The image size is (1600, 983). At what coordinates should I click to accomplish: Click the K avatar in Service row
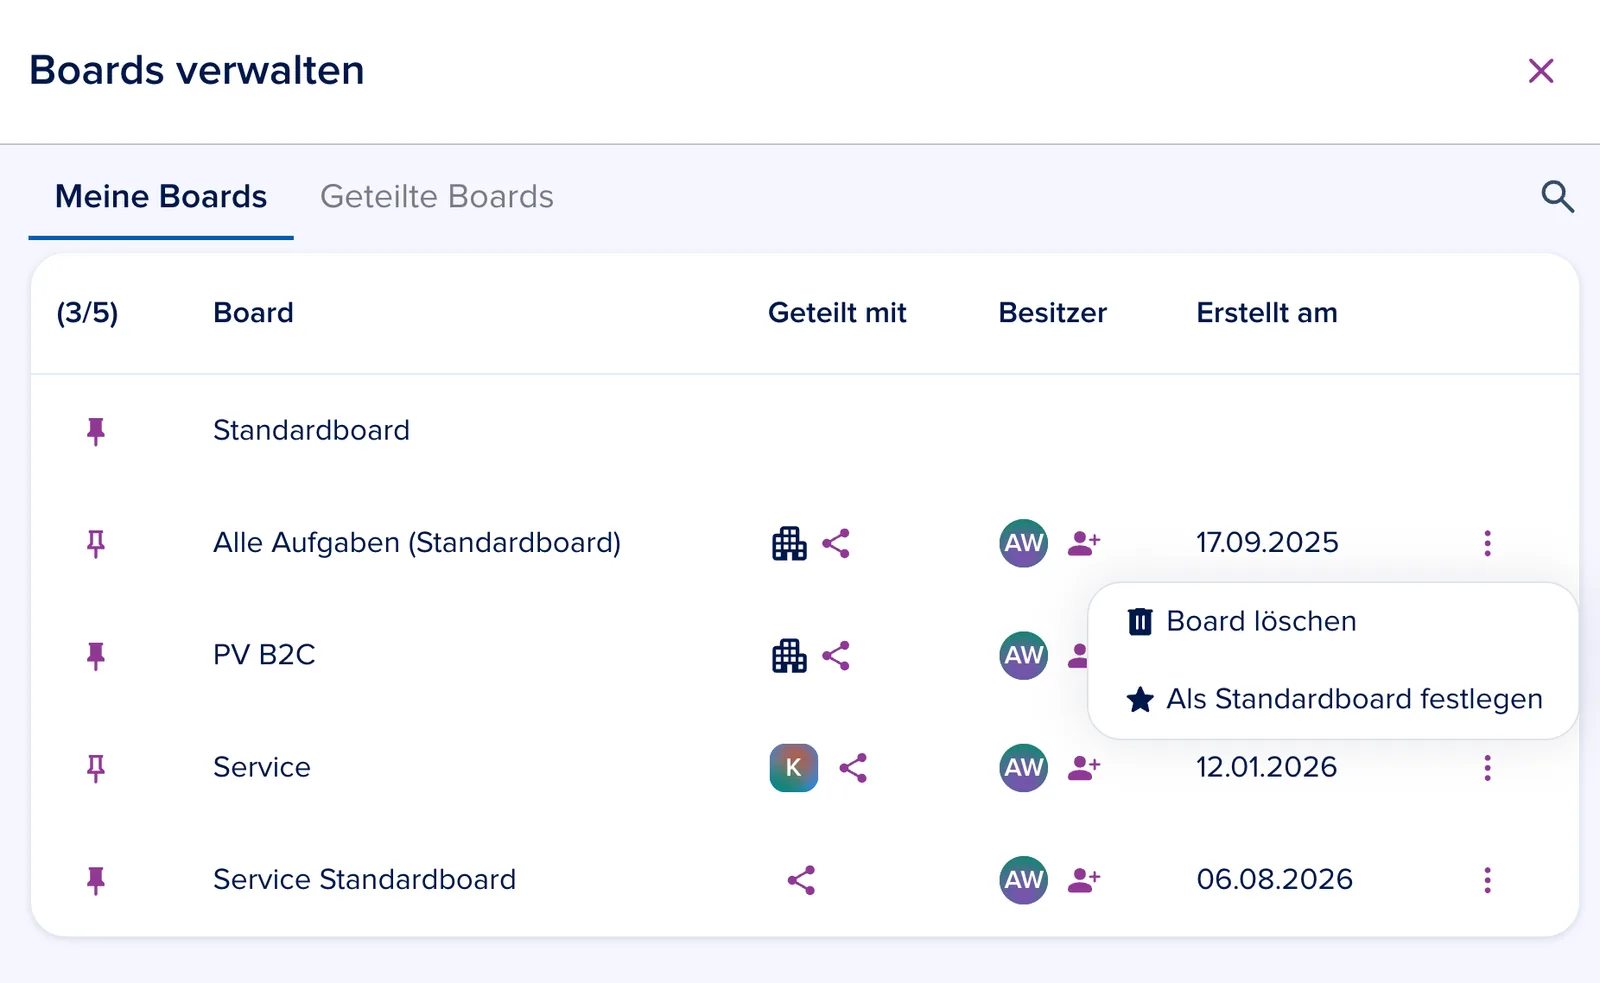[x=794, y=768]
